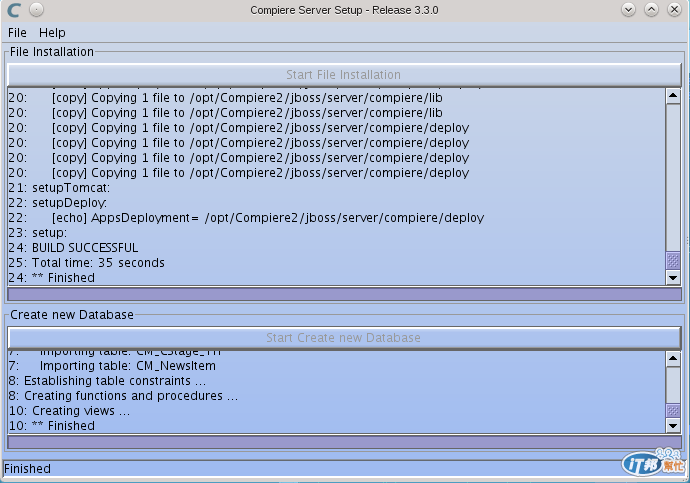Screen dimensions: 690x483
Task: Open the File menu
Action: [x=17, y=33]
